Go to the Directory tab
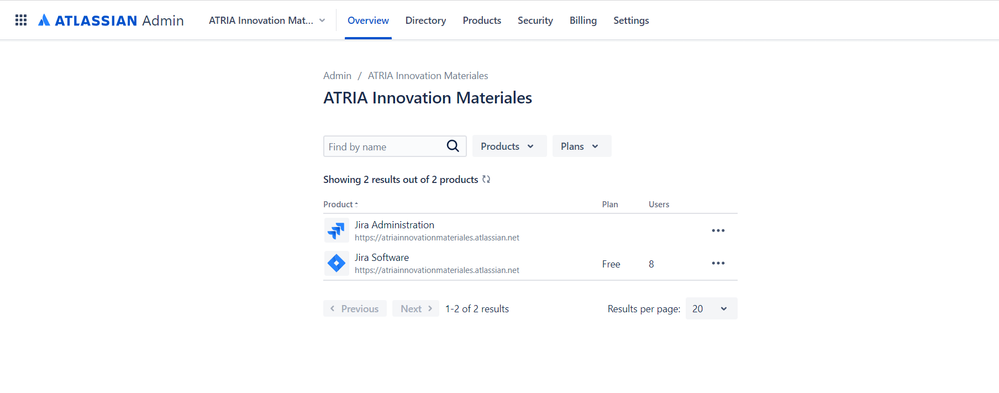This screenshot has width=999, height=393. pyautogui.click(x=426, y=20)
